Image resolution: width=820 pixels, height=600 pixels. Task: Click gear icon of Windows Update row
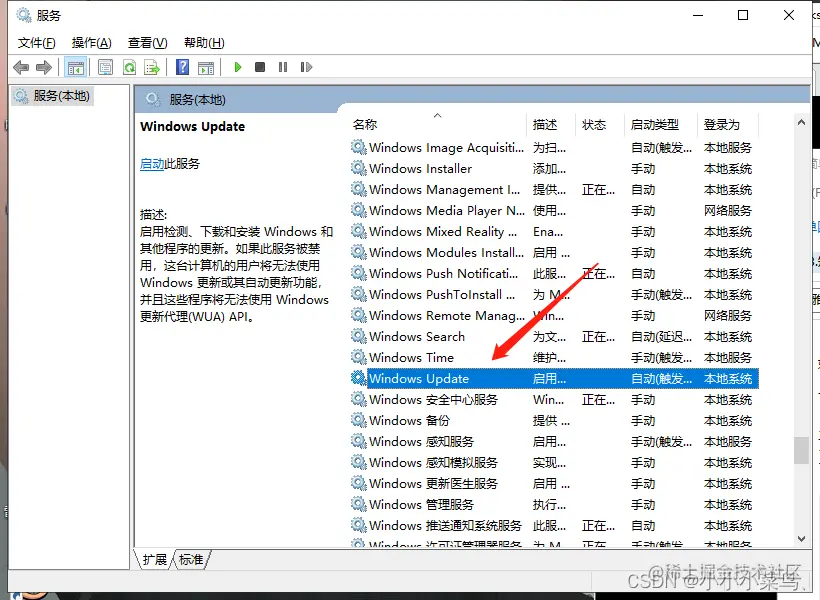pos(358,378)
